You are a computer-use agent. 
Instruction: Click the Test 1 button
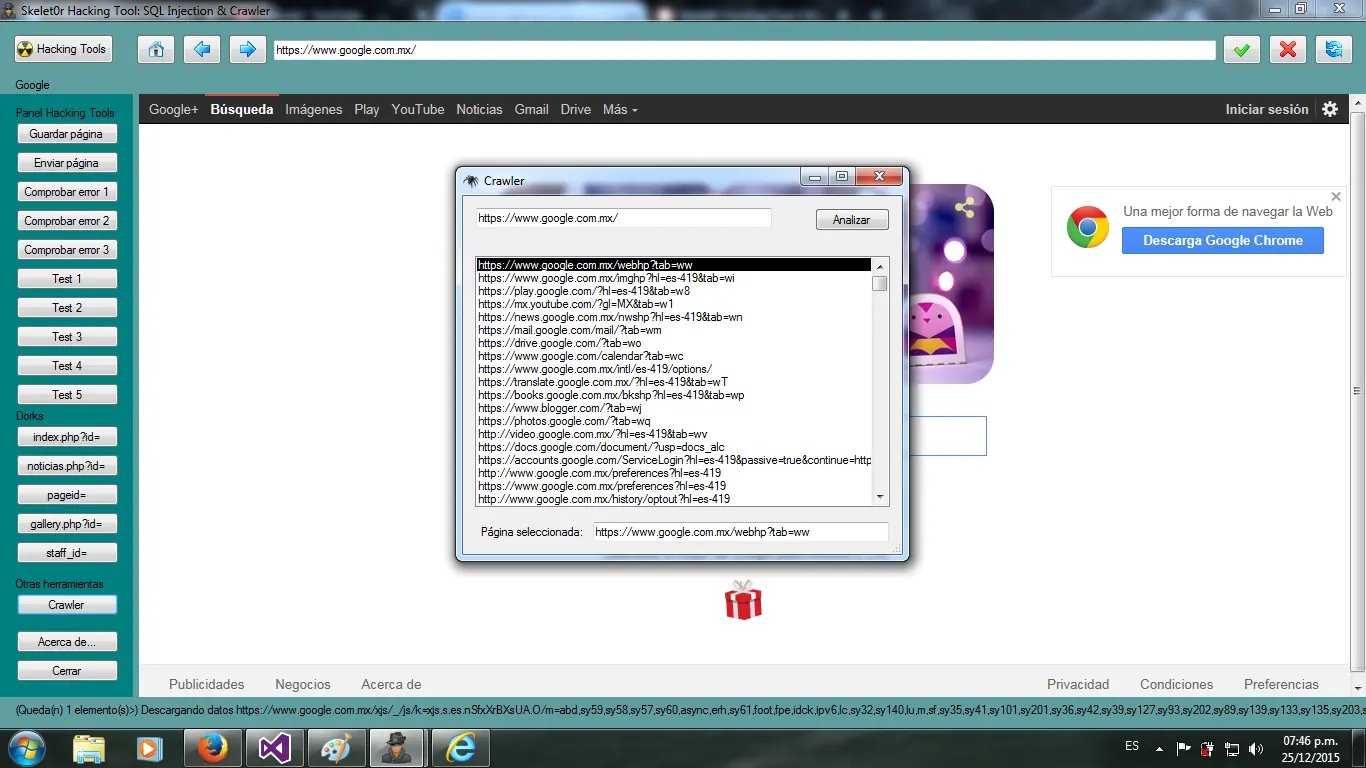67,279
